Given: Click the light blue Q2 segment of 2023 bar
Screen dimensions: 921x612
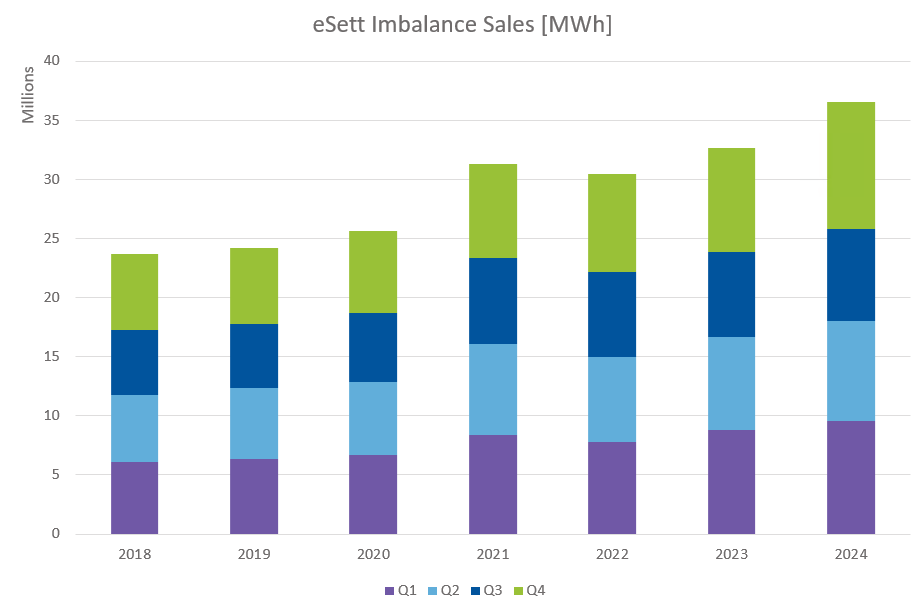Looking at the screenshot, I should tap(731, 384).
